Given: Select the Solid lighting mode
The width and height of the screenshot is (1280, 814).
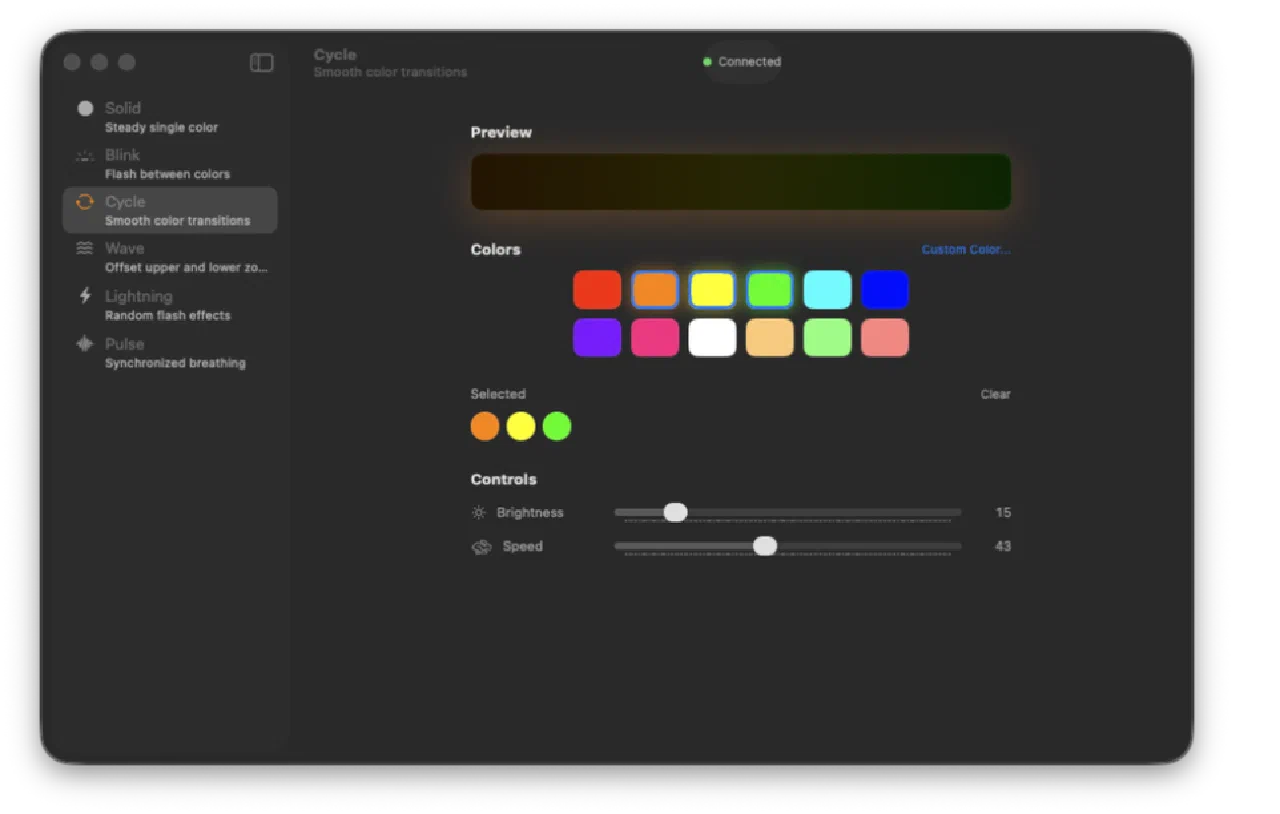Looking at the screenshot, I should [x=170, y=117].
